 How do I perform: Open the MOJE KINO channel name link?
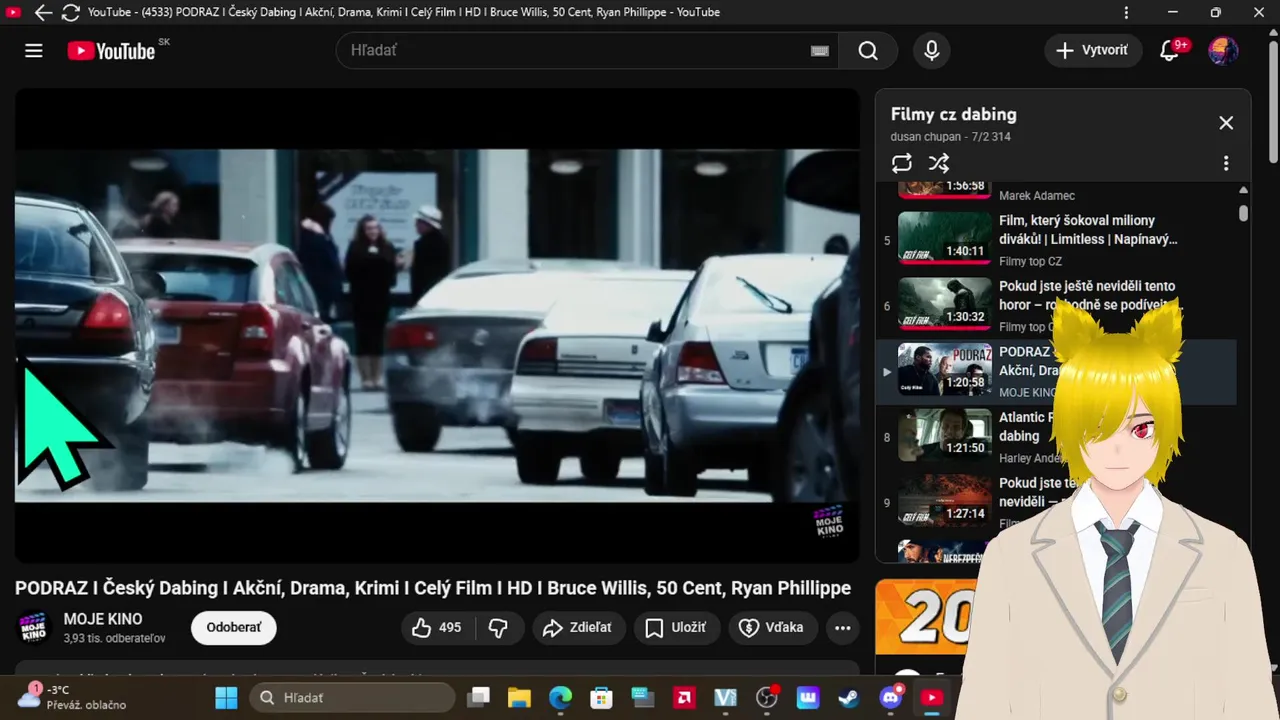[x=103, y=619]
